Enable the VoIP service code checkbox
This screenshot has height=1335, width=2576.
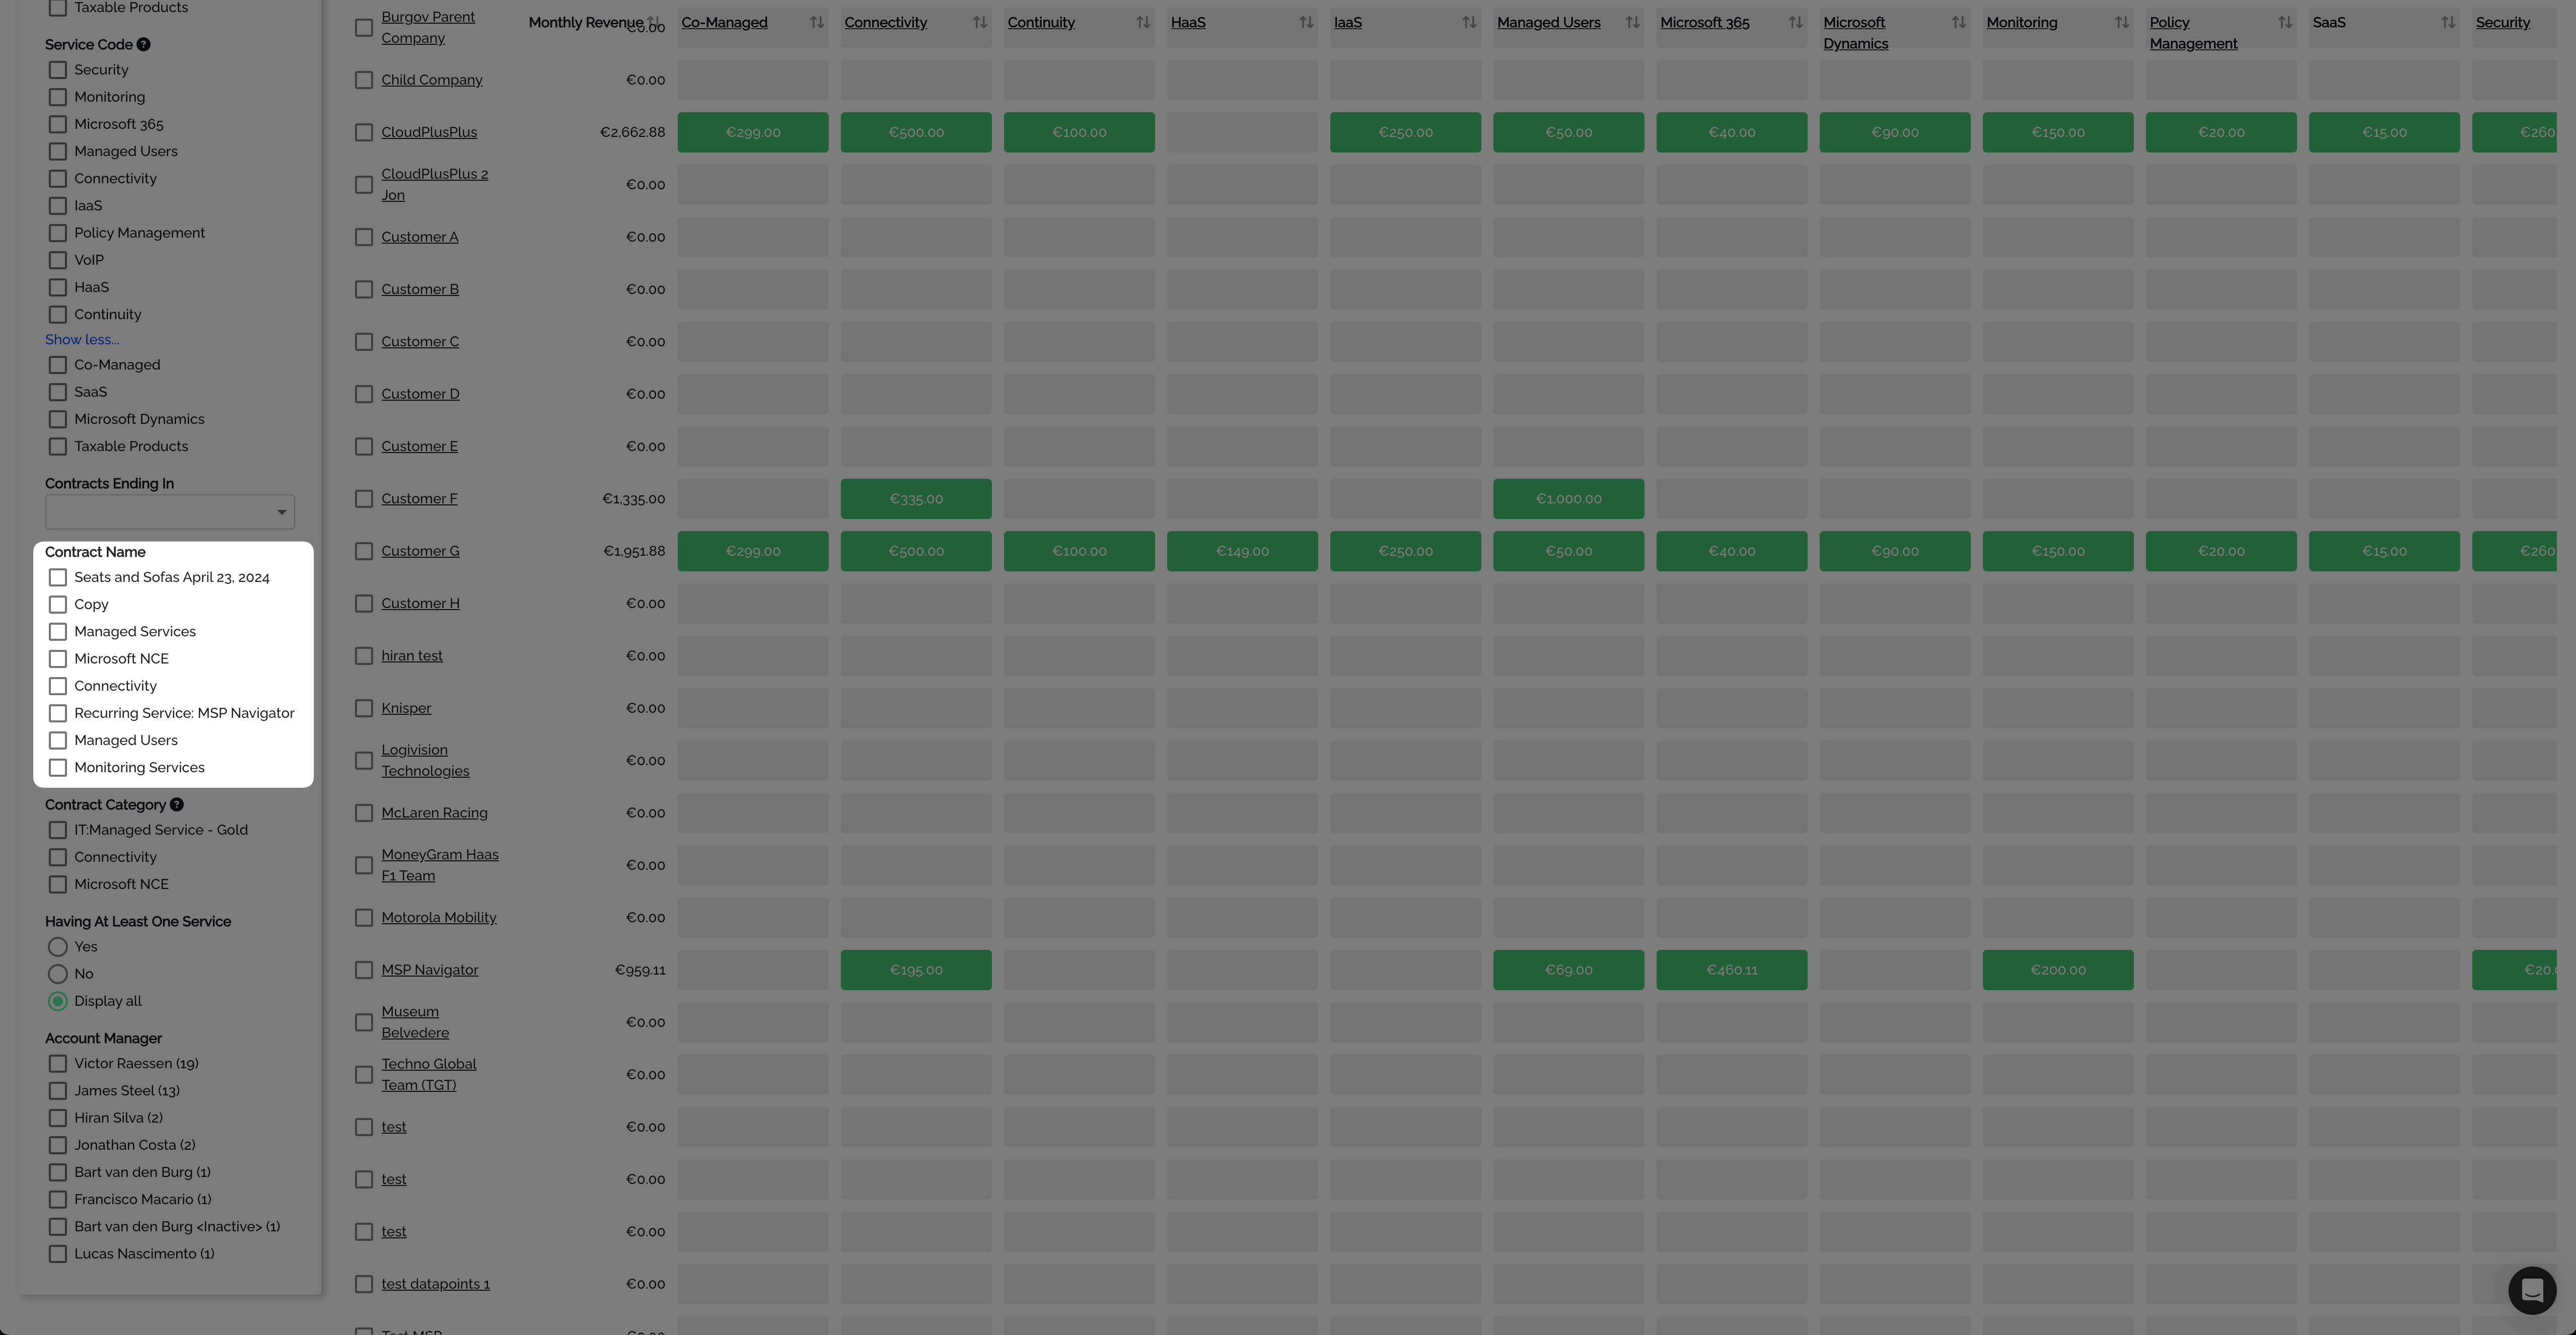pyautogui.click(x=58, y=260)
